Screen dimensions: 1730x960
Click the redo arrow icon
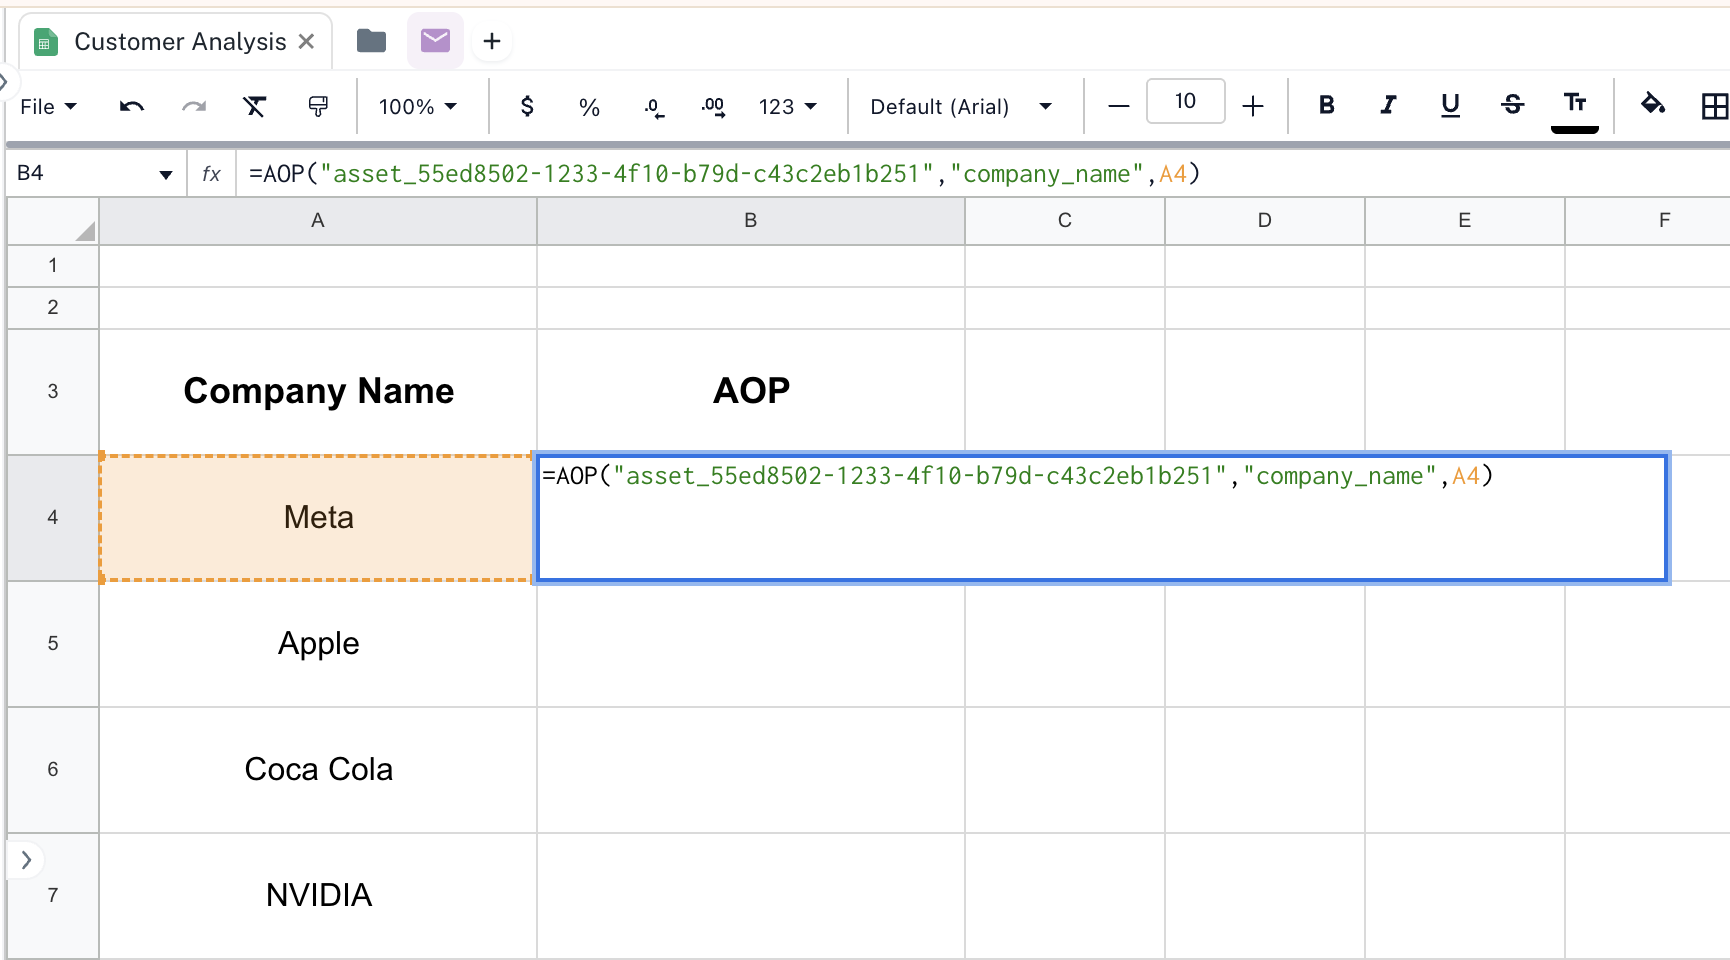pyautogui.click(x=194, y=106)
